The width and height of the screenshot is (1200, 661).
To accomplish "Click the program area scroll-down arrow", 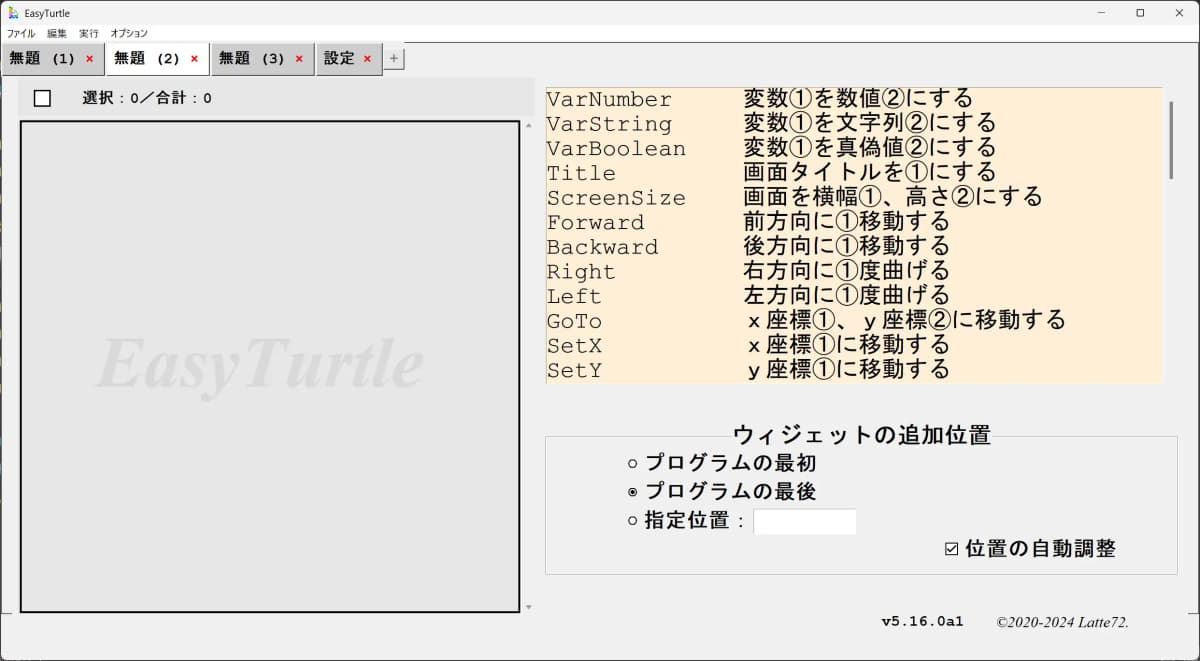I will 528,607.
